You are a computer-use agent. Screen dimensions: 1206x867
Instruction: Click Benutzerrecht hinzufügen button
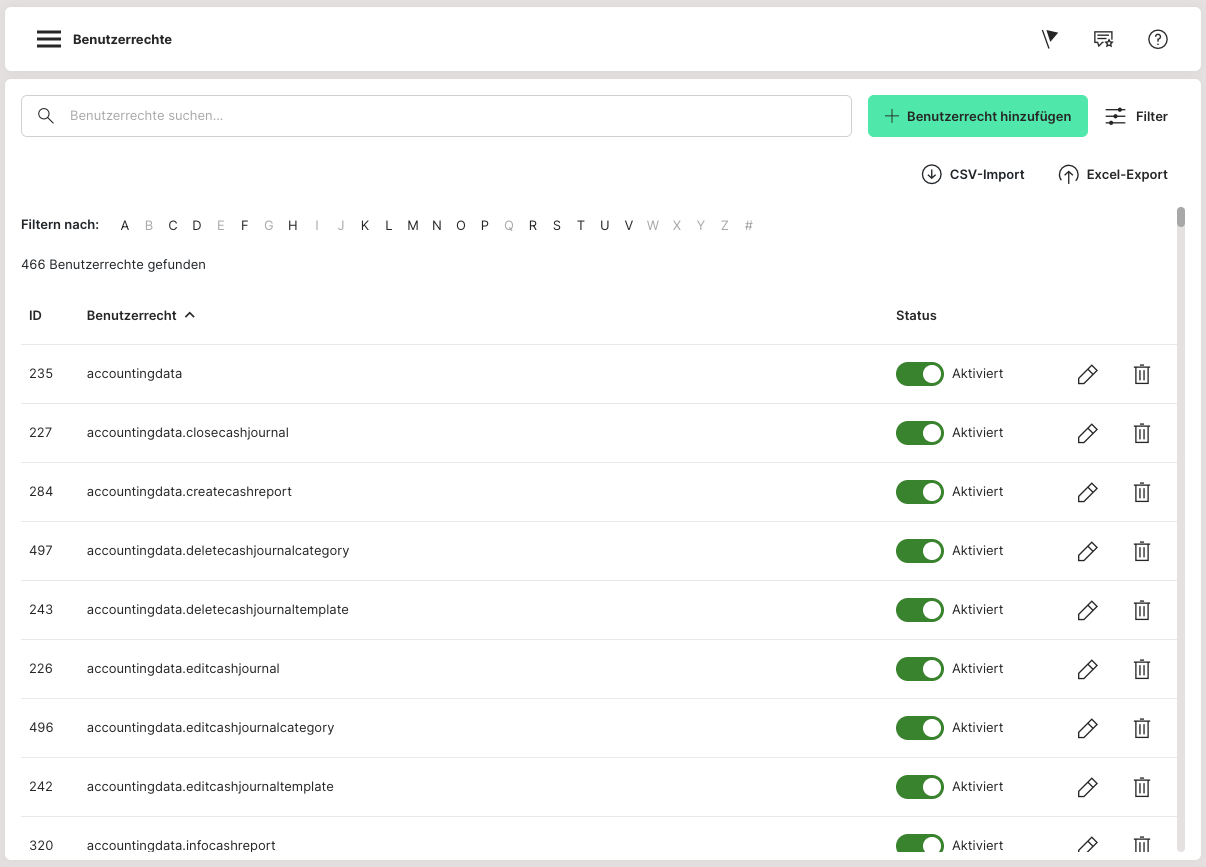click(977, 116)
